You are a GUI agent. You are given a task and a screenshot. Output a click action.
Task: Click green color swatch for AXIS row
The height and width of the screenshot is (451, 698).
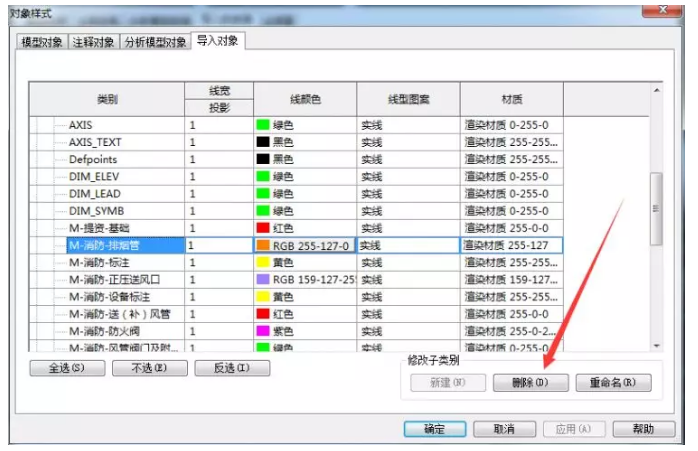tap(263, 125)
